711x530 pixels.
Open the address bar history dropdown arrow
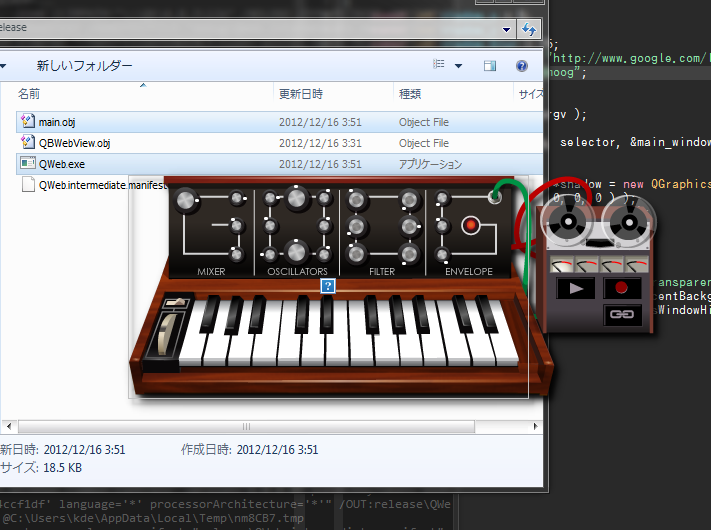pos(506,30)
